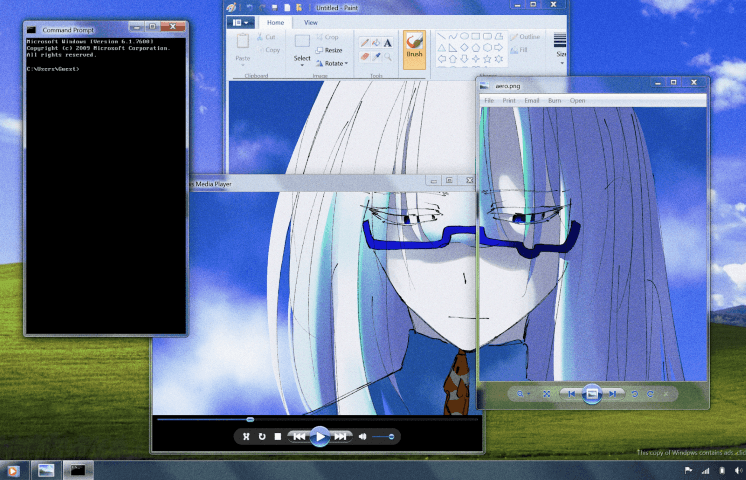
Task: Select the Color picker eyedropper tool
Action: click(x=376, y=57)
